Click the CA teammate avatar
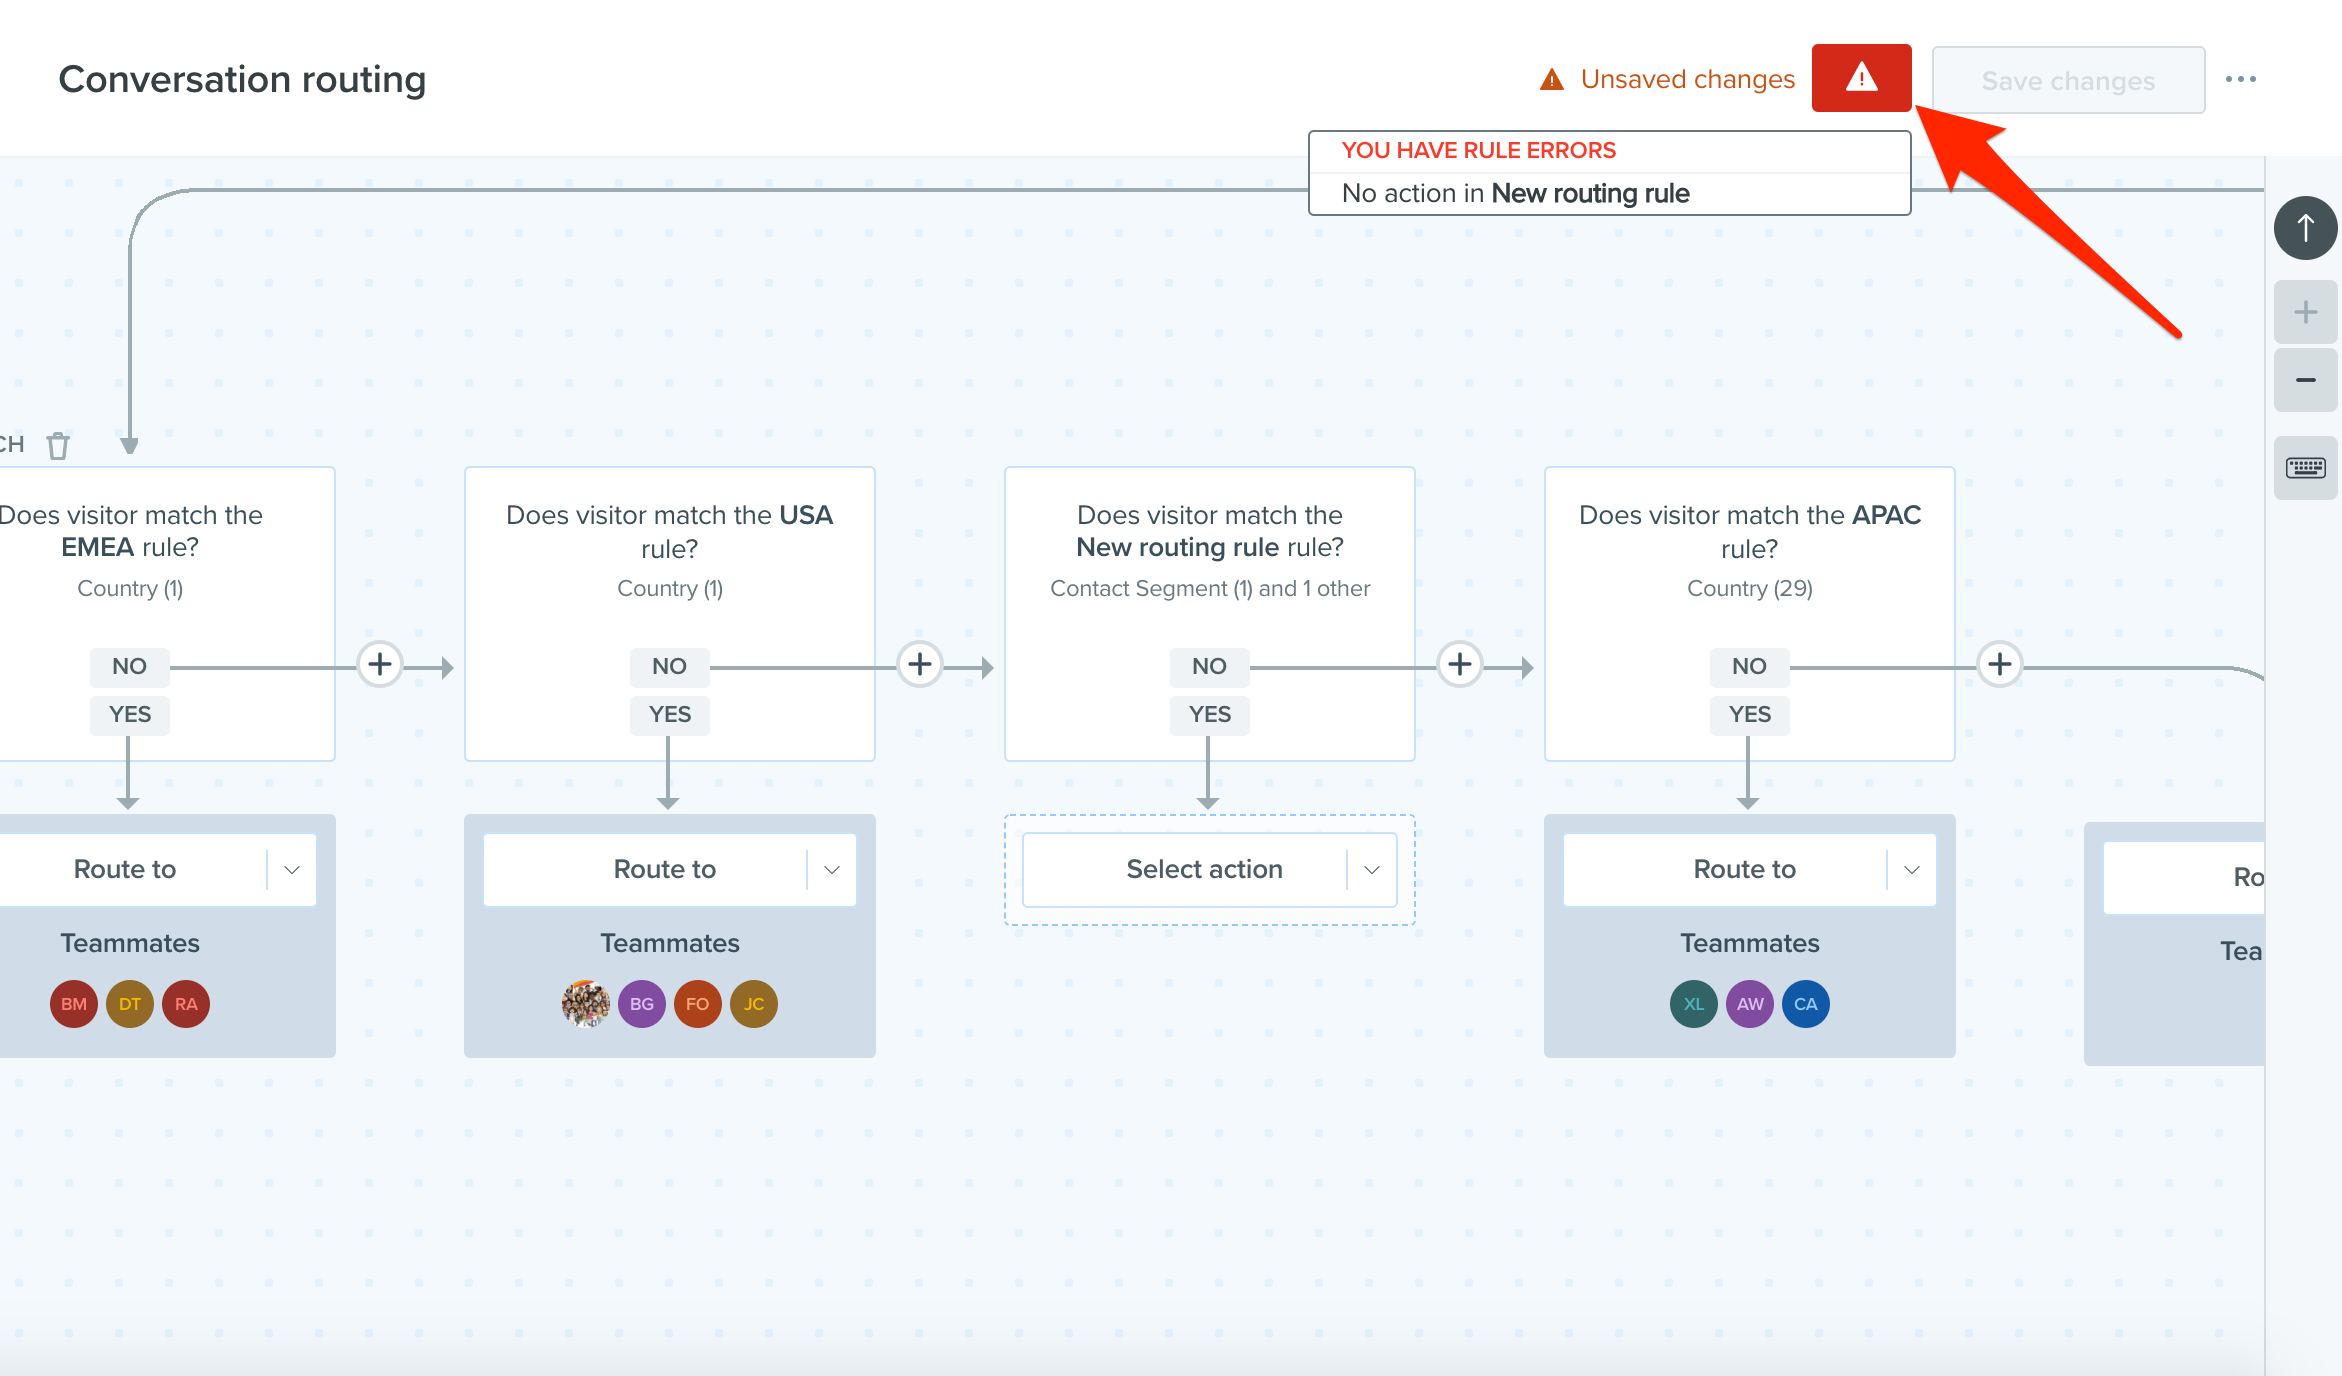 pyautogui.click(x=1806, y=1004)
